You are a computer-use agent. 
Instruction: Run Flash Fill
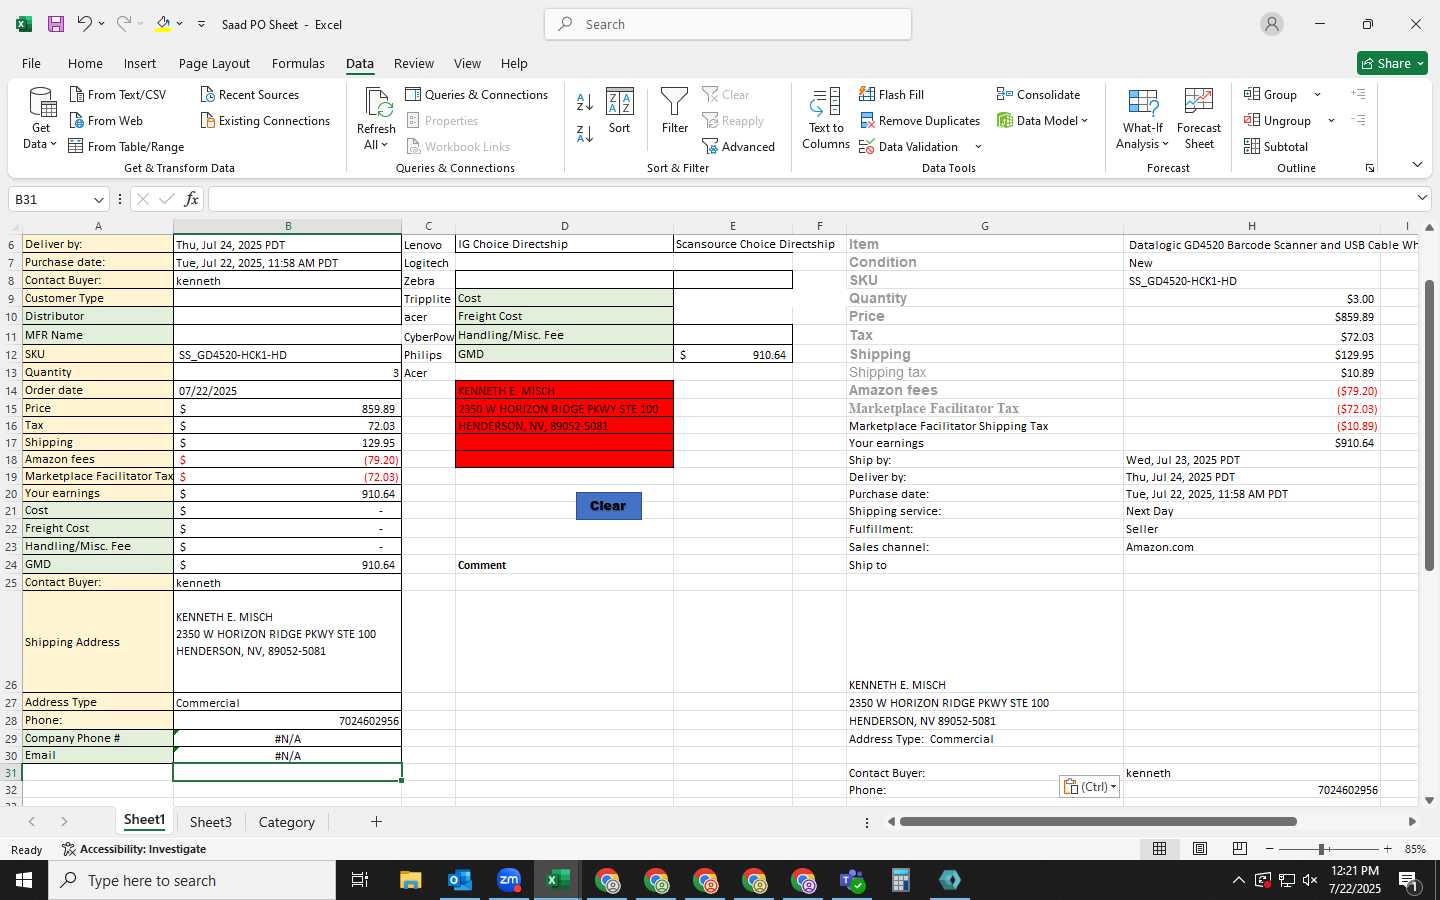[x=891, y=95]
